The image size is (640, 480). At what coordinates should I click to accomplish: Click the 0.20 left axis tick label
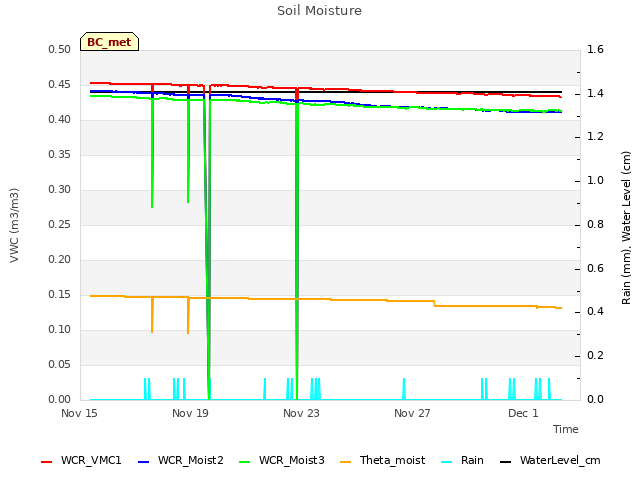(60, 260)
